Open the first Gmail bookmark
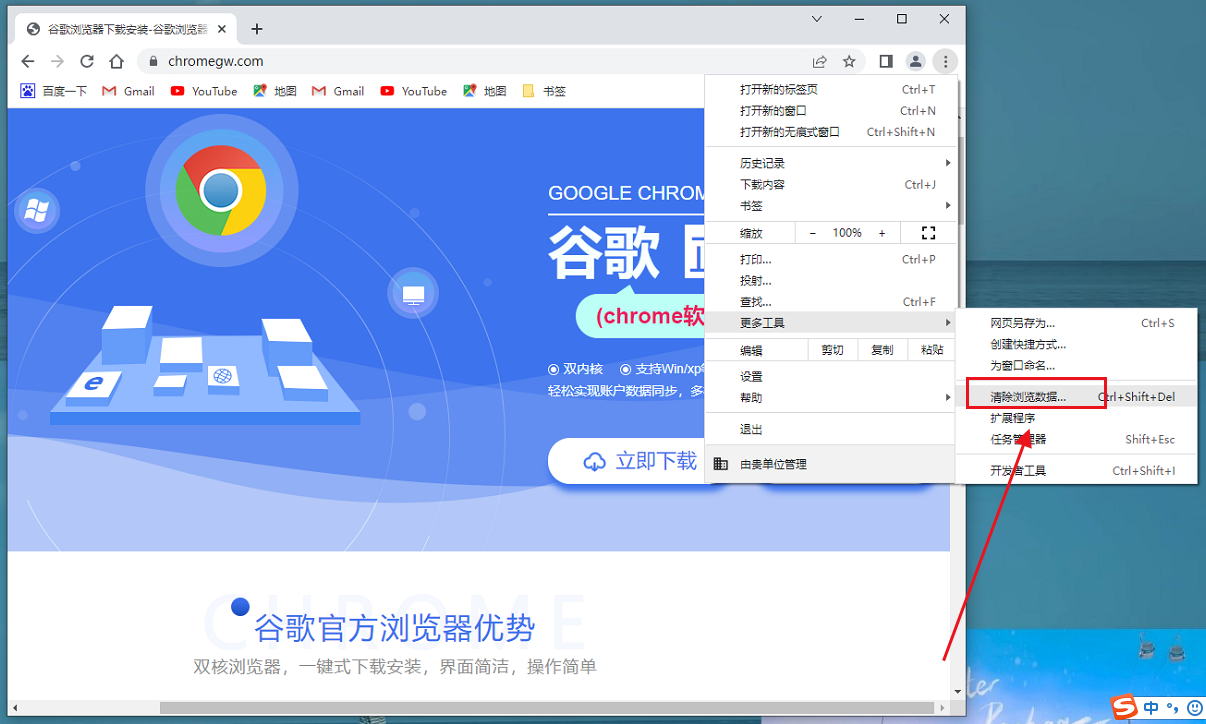Screen dimensions: 1206x724 pos(129,91)
